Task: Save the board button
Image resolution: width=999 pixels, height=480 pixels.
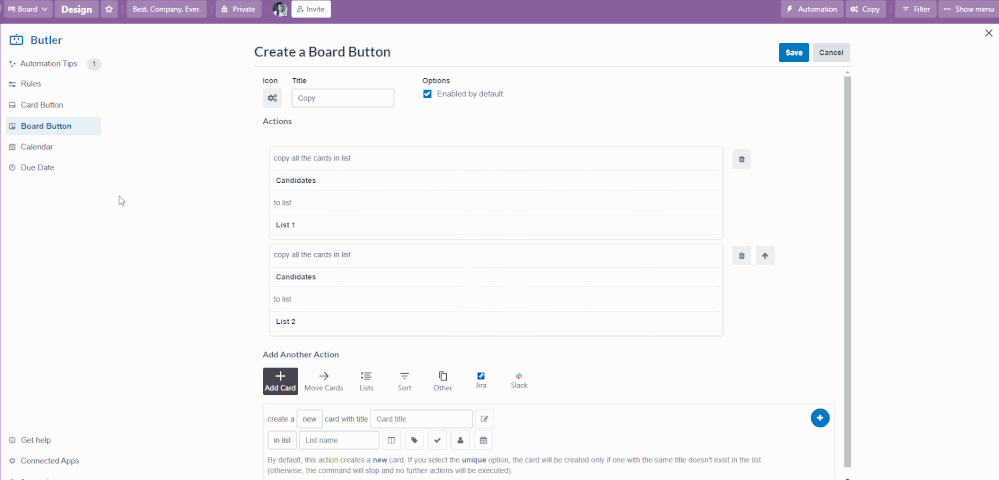Action: point(794,52)
